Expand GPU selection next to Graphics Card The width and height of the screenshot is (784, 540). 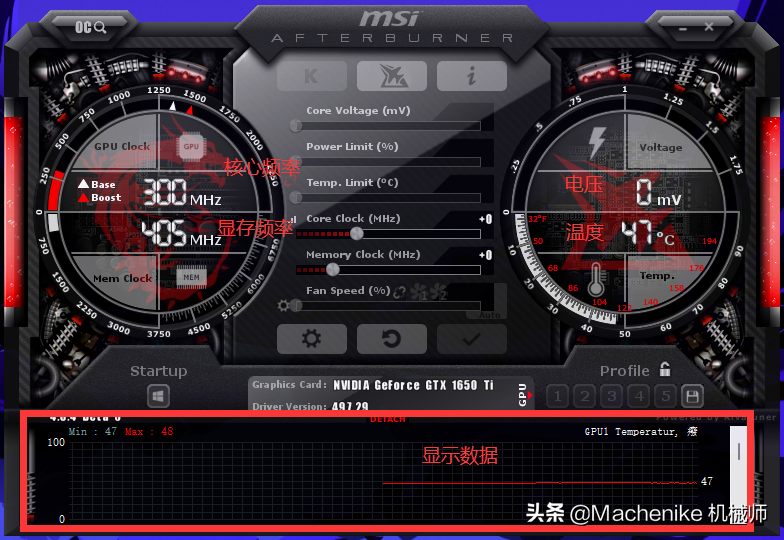[x=521, y=395]
